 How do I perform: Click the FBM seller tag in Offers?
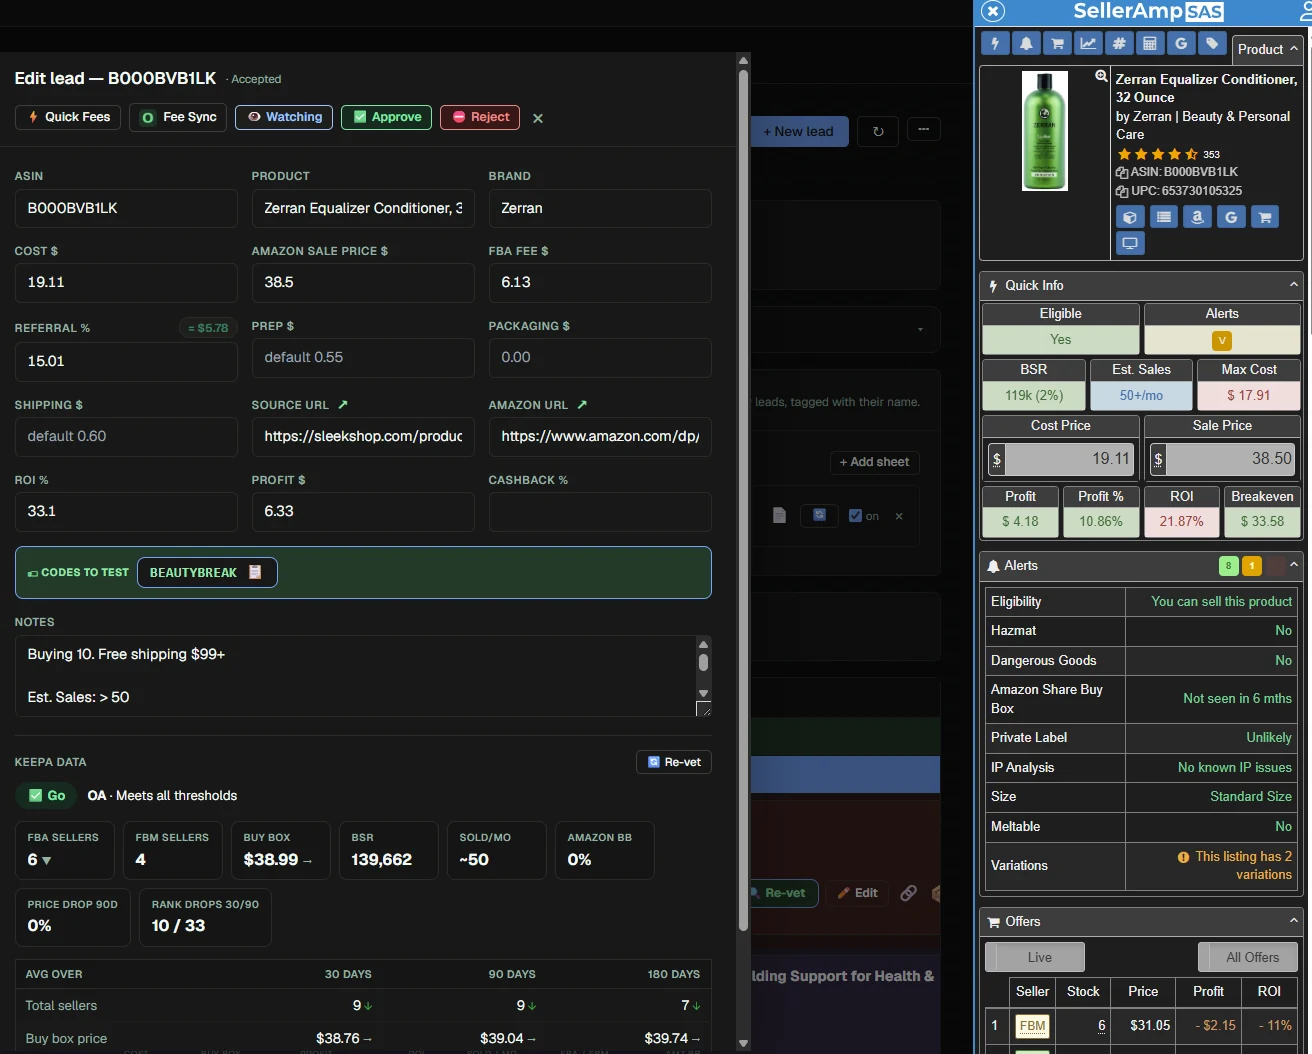[1032, 1026]
